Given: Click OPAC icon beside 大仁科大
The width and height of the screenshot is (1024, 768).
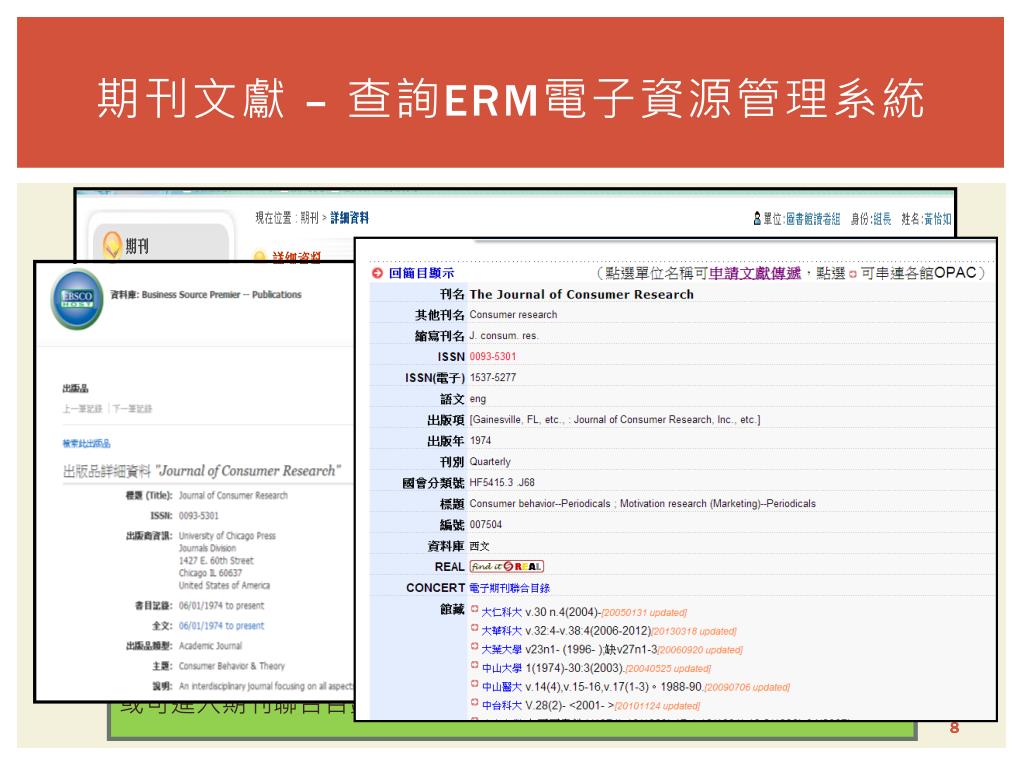Looking at the screenshot, I should [475, 609].
